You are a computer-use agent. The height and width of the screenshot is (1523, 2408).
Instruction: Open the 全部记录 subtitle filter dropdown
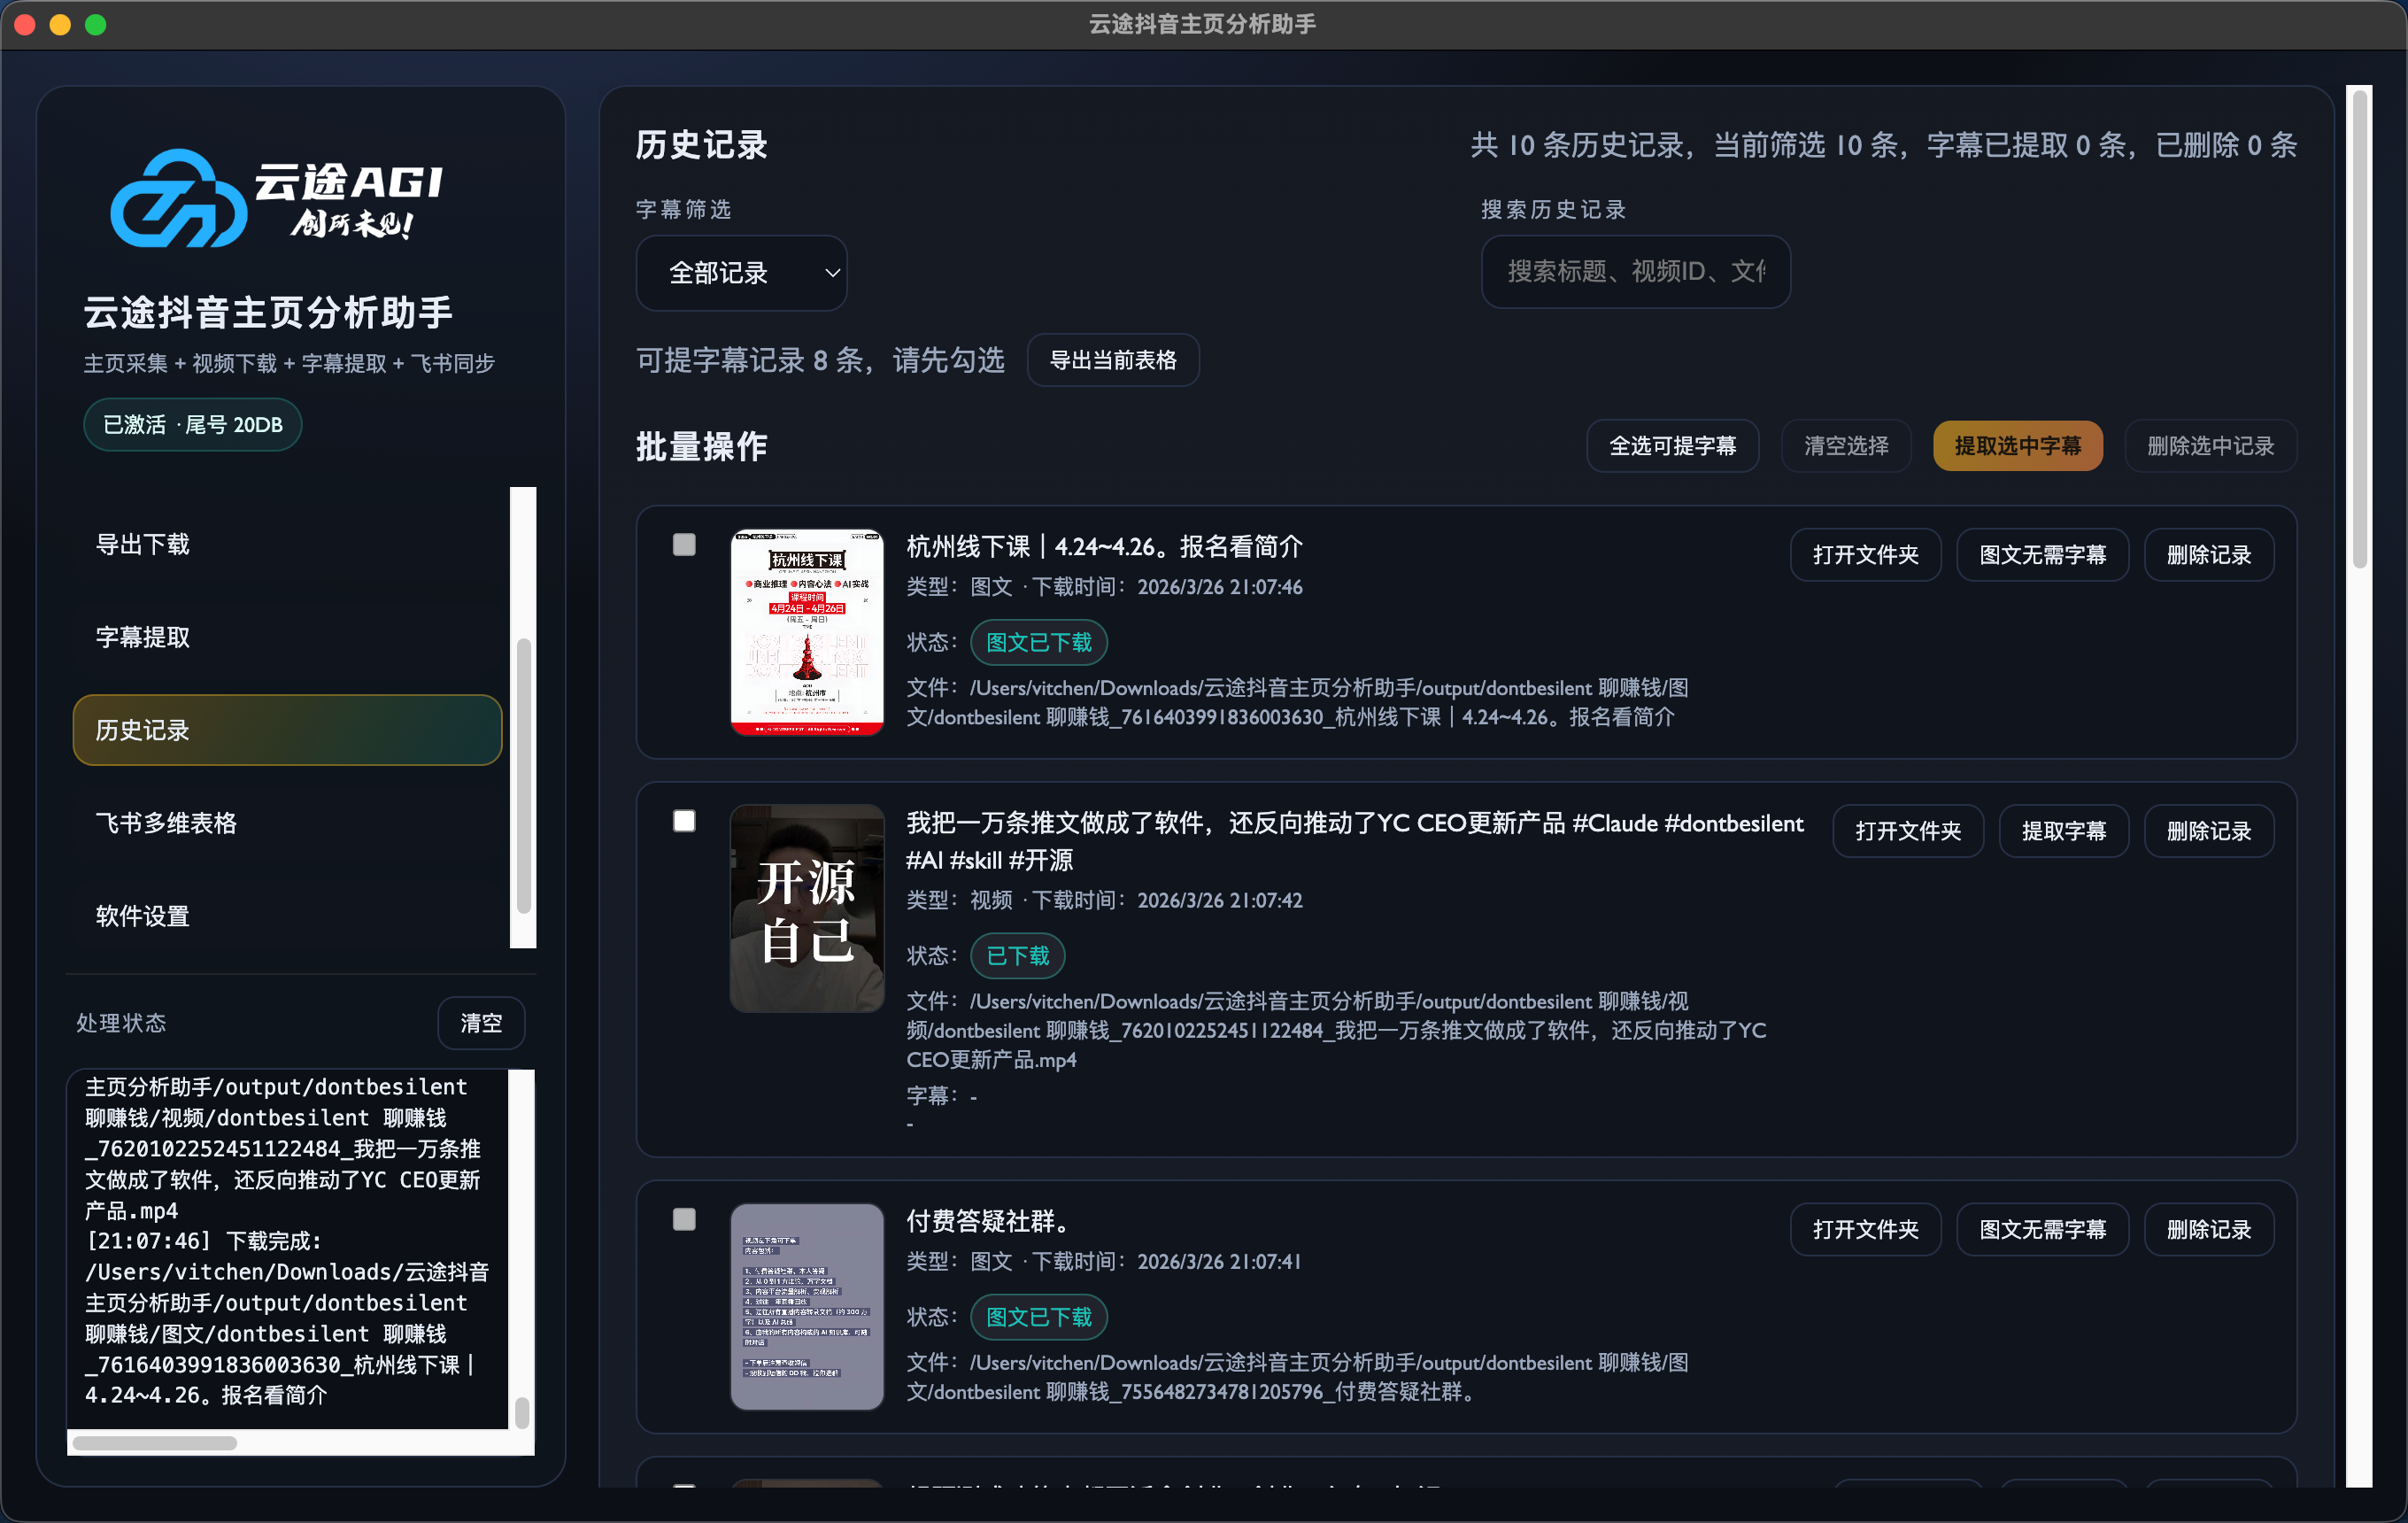(x=741, y=272)
